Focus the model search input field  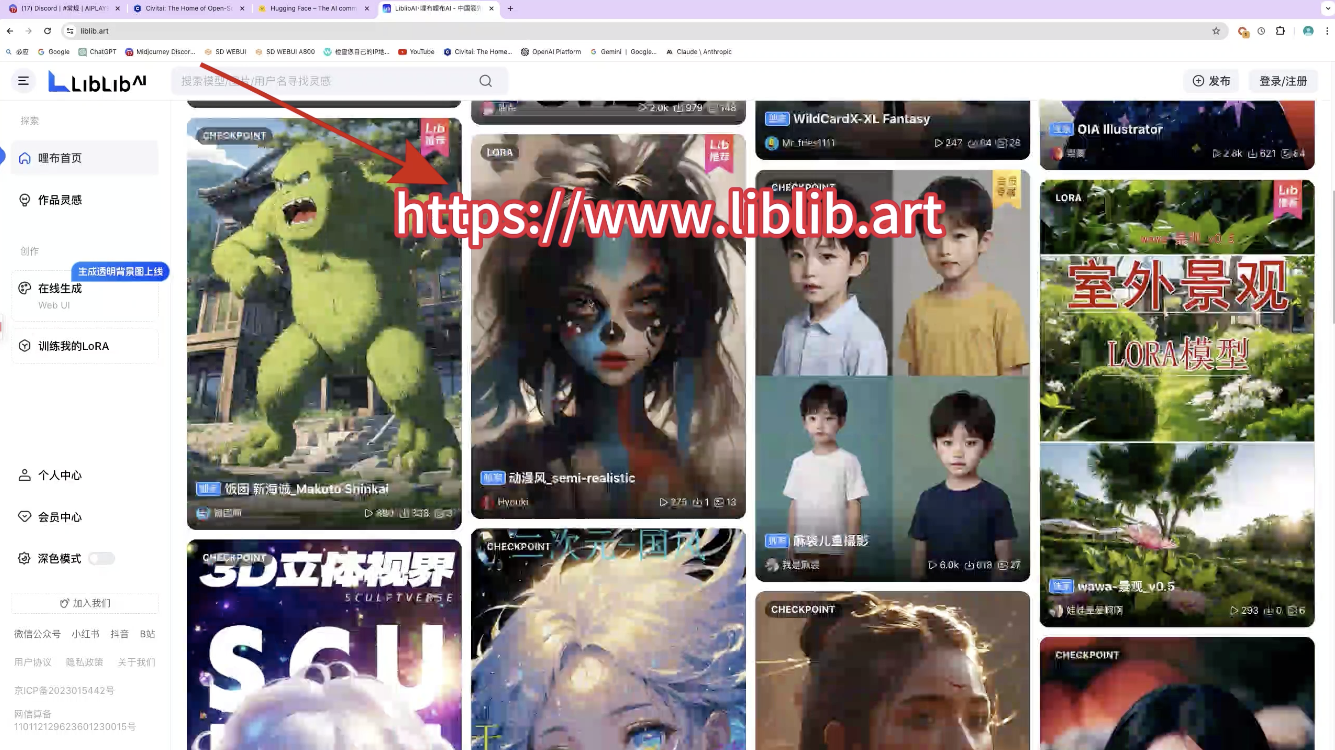coord(340,81)
